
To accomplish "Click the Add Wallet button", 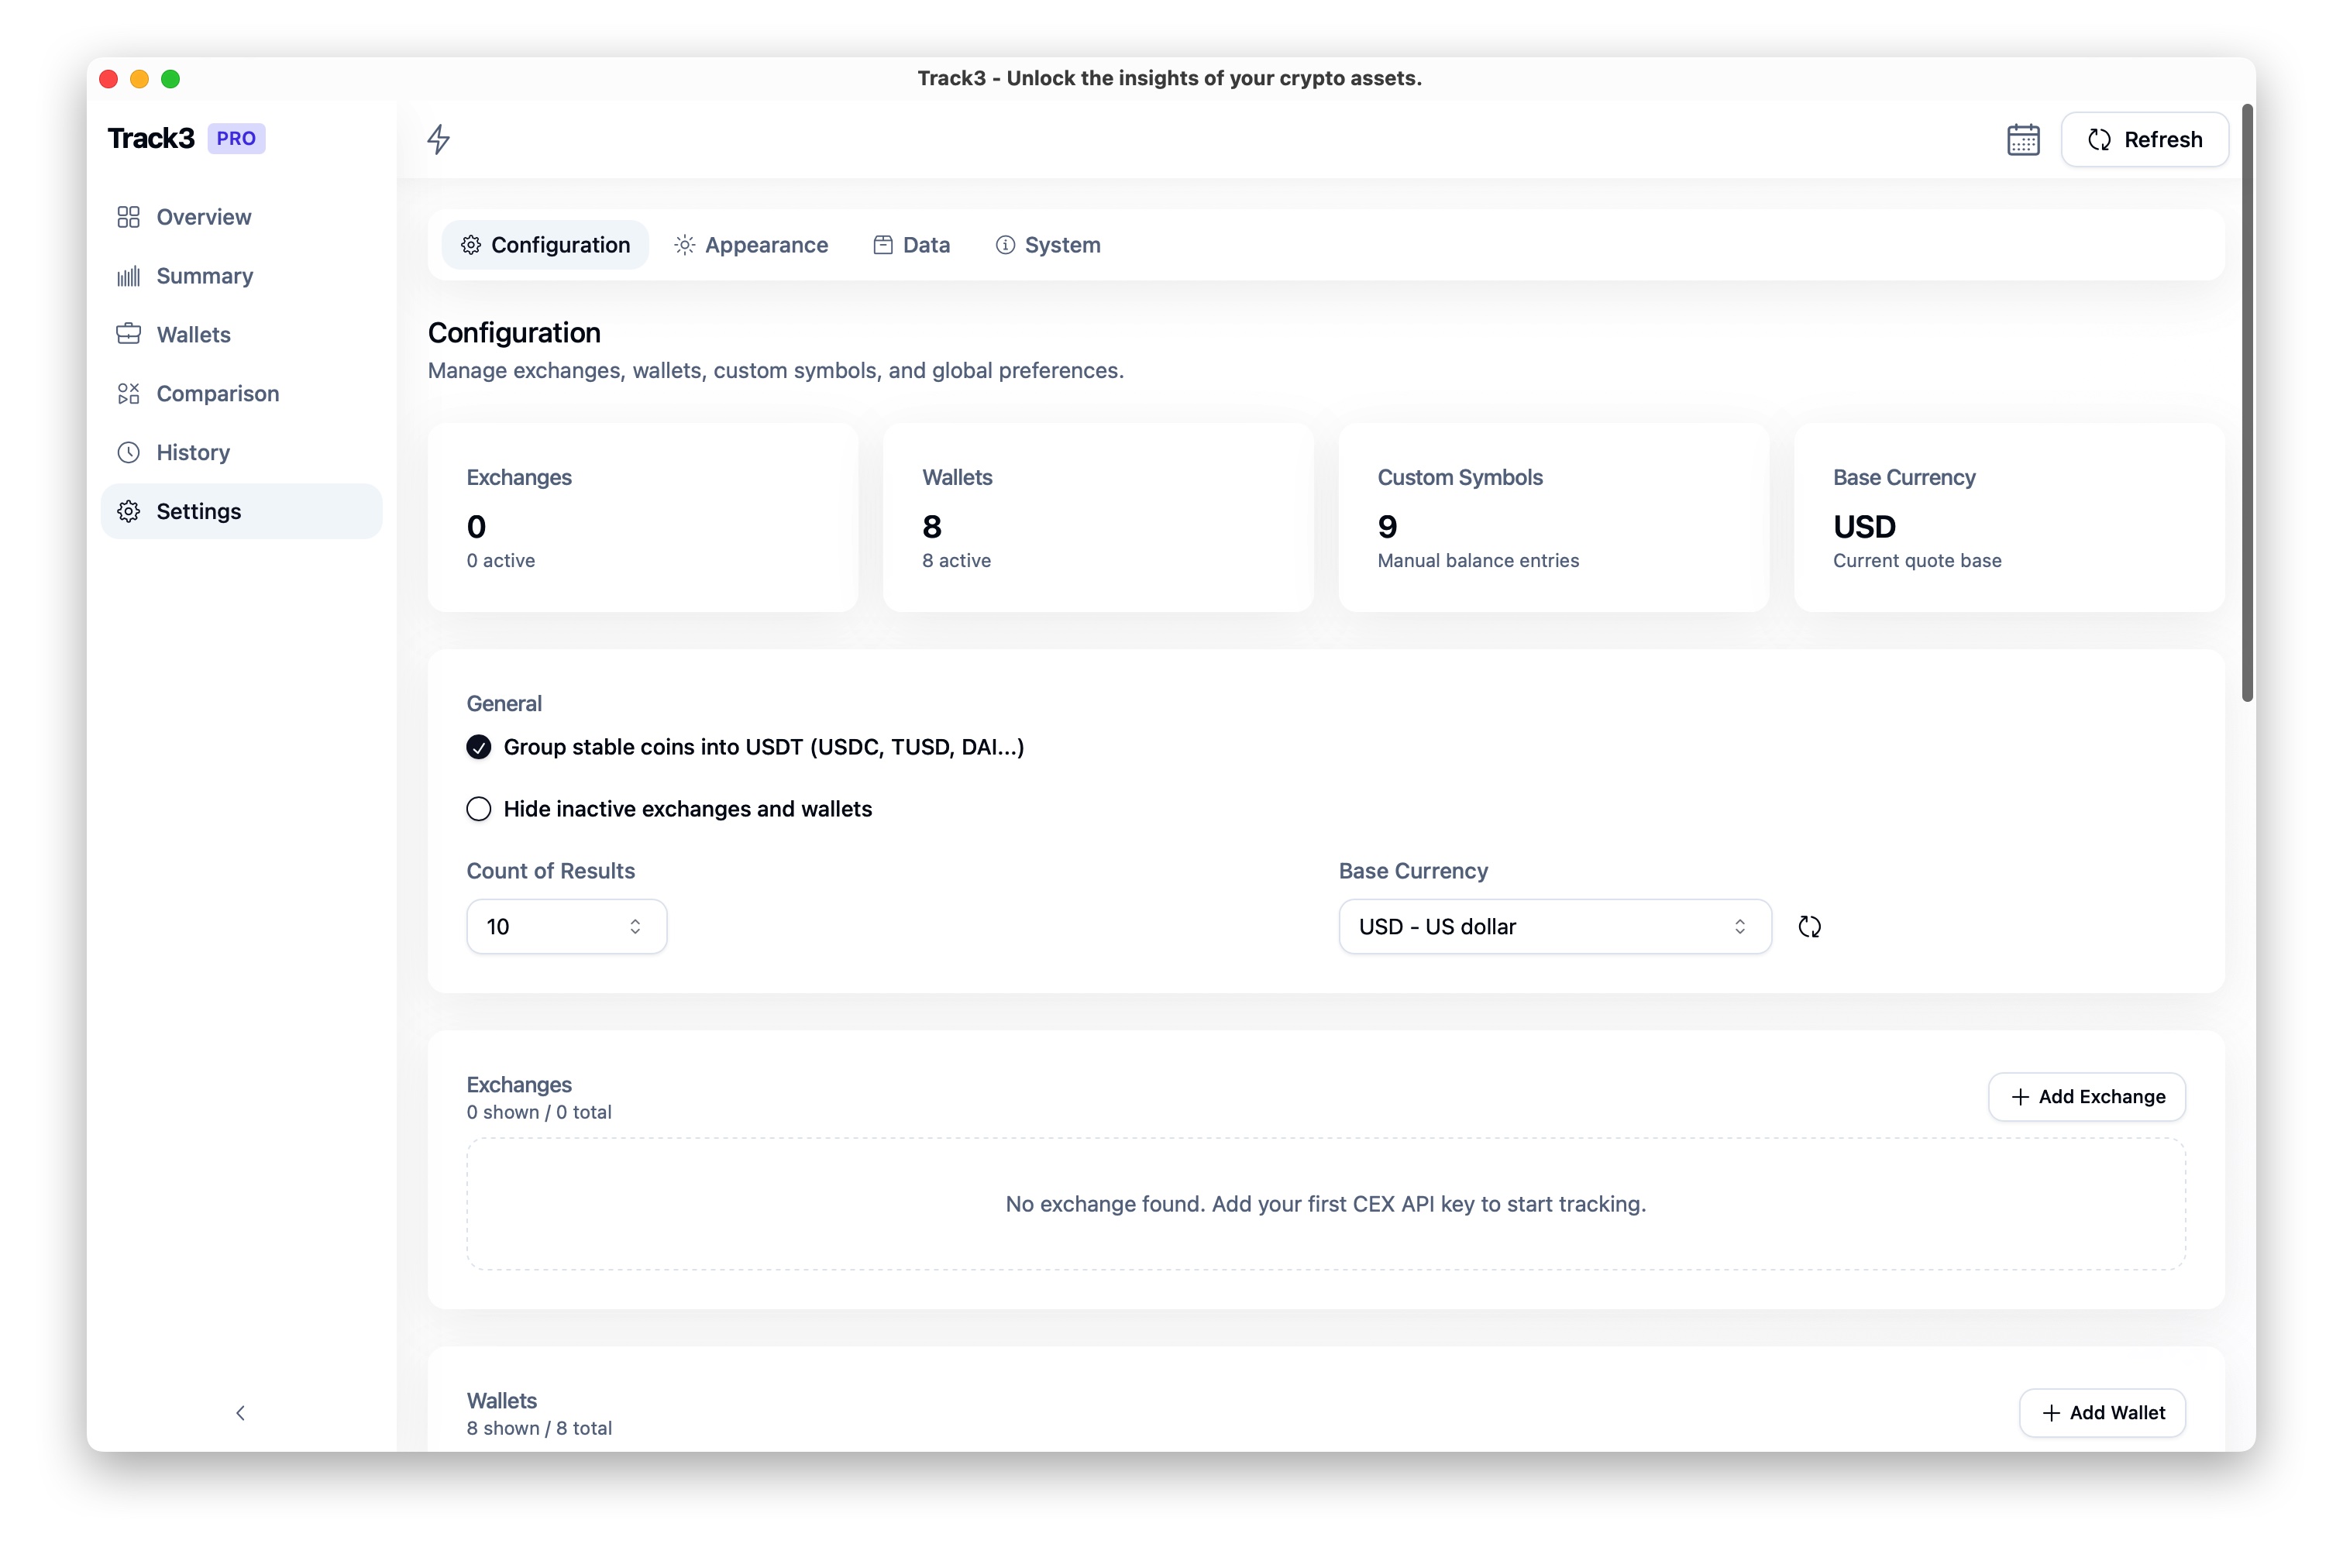I will pyautogui.click(x=2102, y=1413).
